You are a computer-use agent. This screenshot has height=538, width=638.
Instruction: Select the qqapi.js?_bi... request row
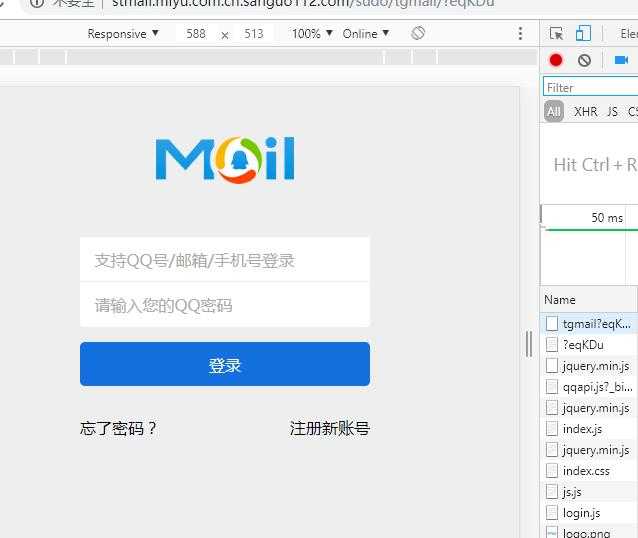(589, 387)
